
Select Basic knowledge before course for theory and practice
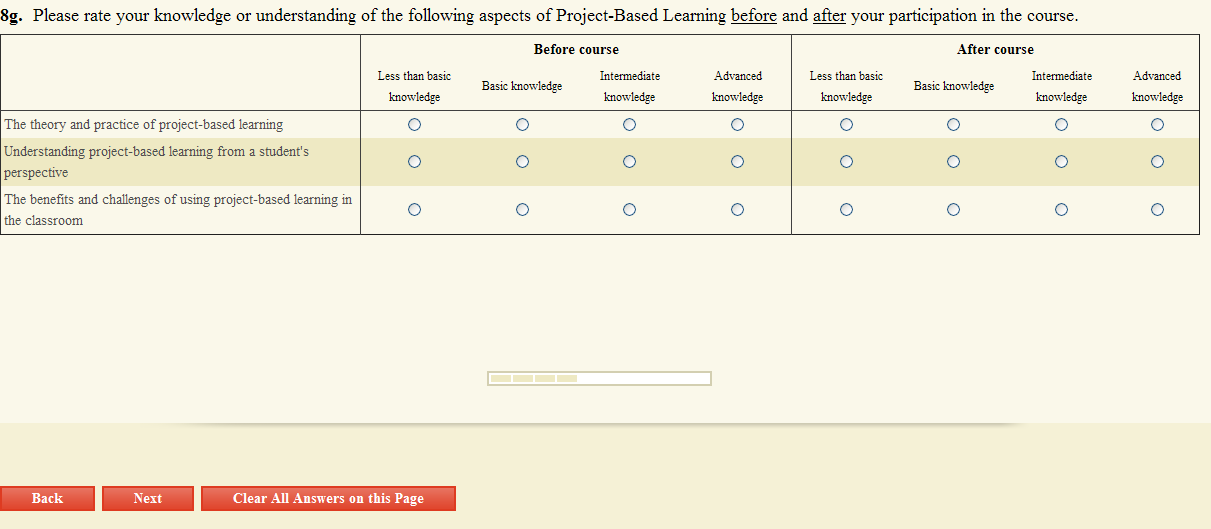522,125
